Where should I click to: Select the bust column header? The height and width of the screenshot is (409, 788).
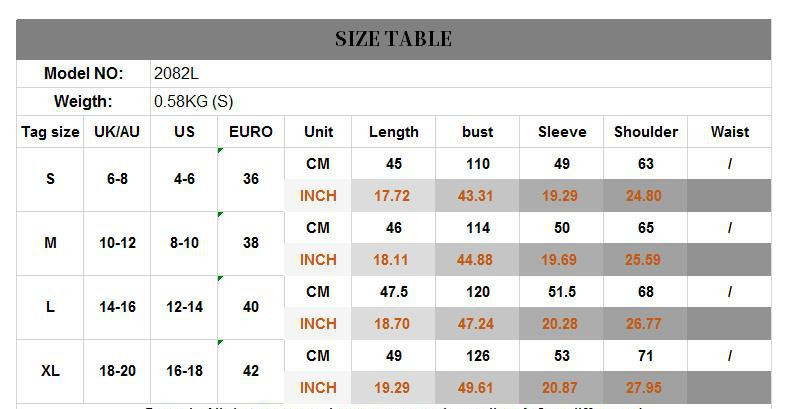click(478, 132)
